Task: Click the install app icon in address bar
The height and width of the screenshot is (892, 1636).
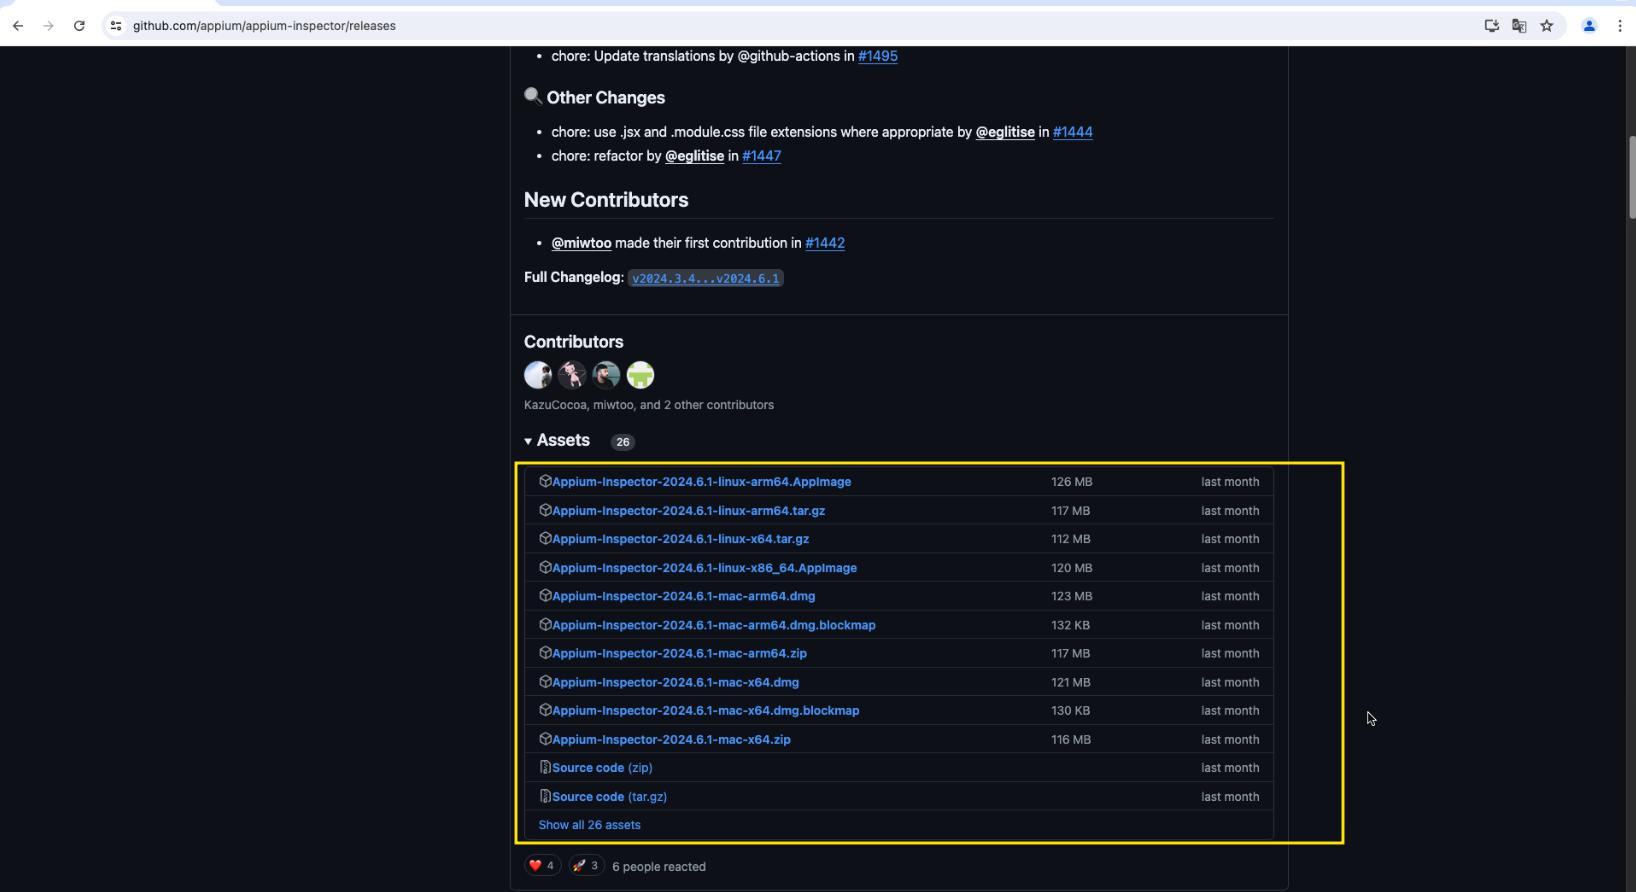Action: [1491, 26]
